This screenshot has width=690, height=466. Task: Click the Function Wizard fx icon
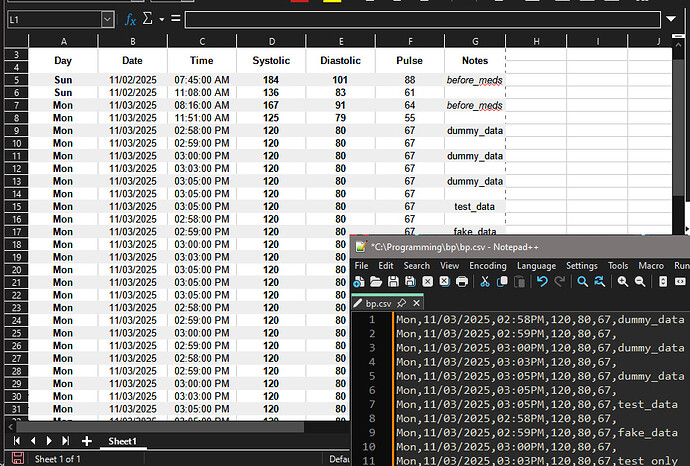(130, 19)
